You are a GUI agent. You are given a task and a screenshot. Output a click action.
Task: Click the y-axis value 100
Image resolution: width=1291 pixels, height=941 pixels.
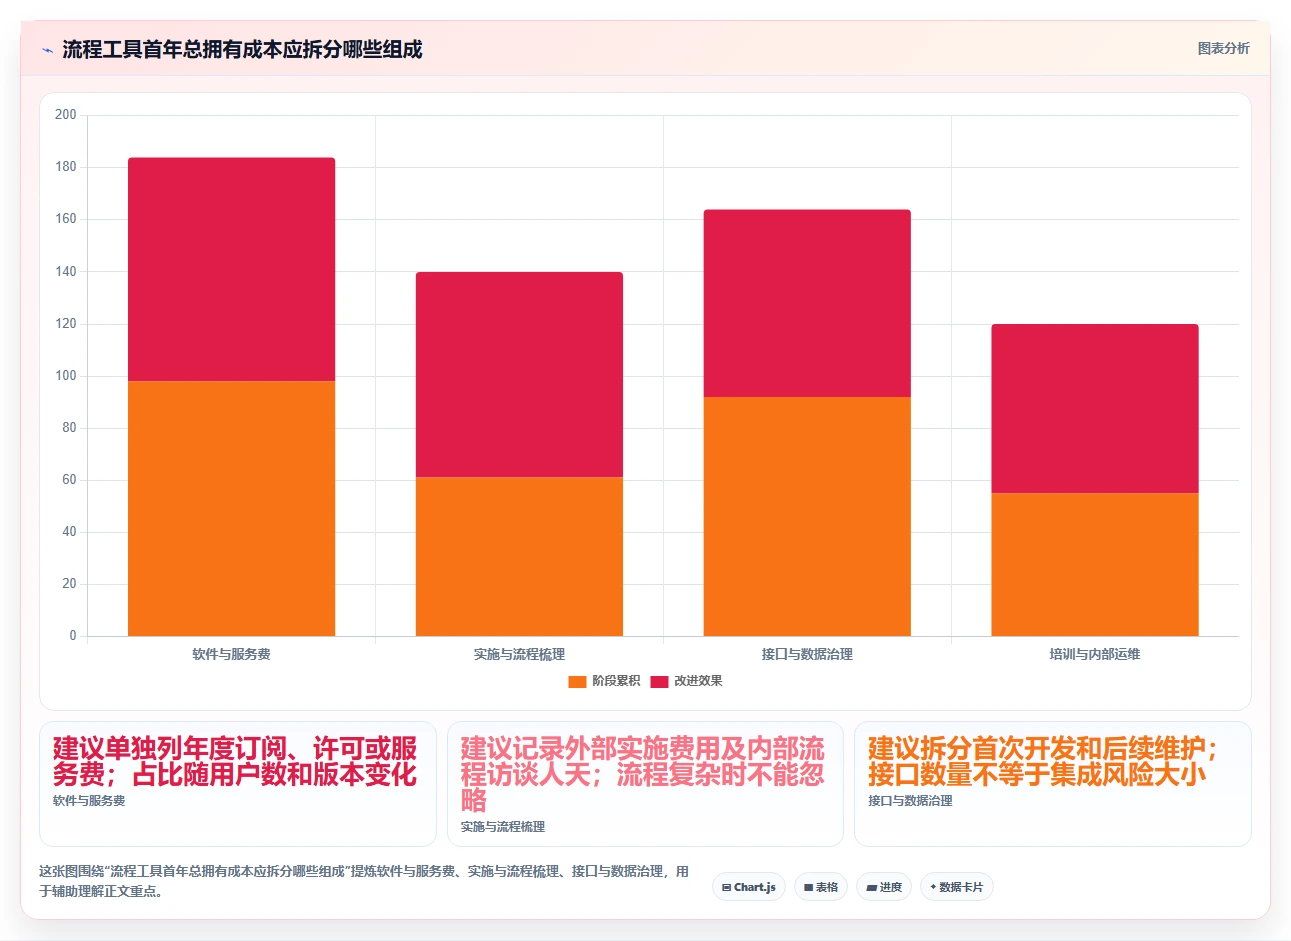click(x=66, y=376)
